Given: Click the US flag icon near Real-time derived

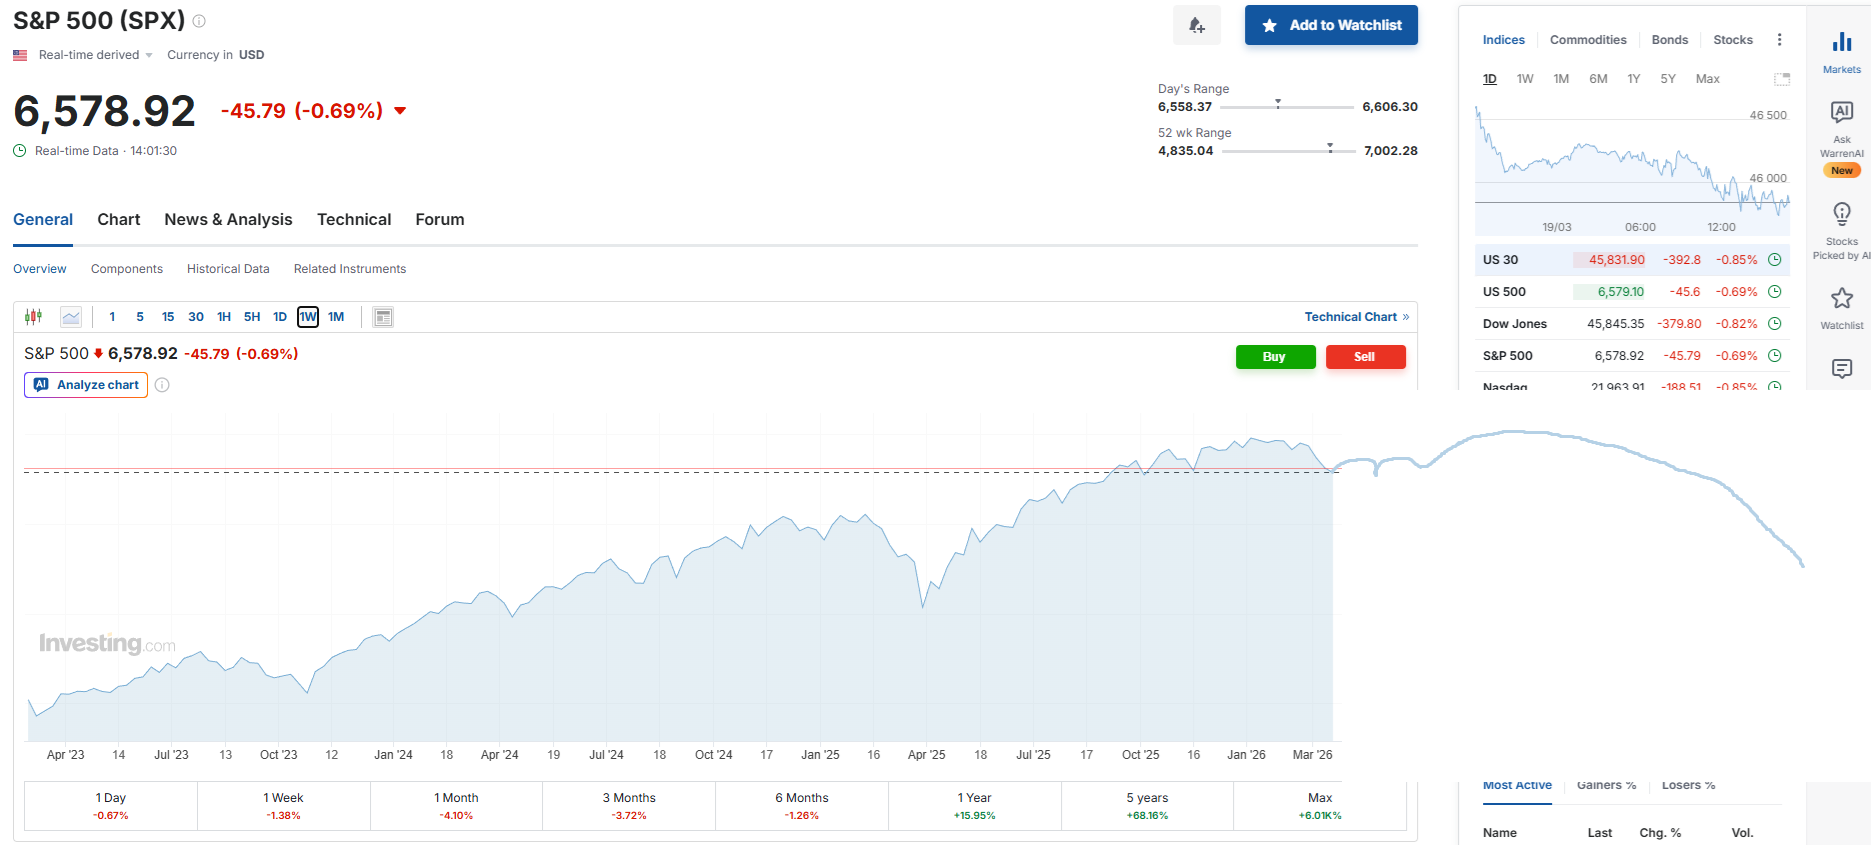Looking at the screenshot, I should click(20, 55).
